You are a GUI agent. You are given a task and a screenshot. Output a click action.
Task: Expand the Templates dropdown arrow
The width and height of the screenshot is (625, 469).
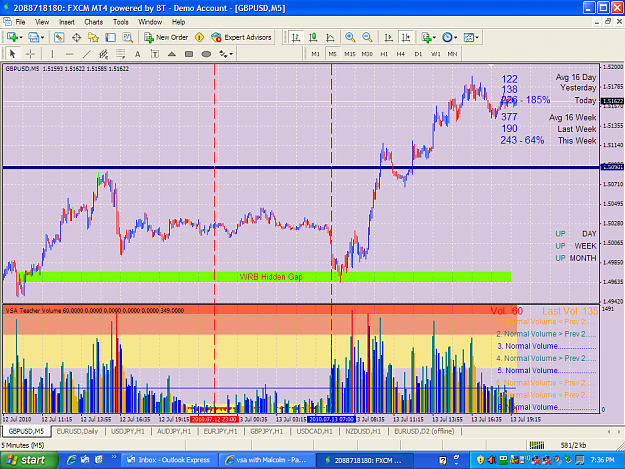point(477,37)
